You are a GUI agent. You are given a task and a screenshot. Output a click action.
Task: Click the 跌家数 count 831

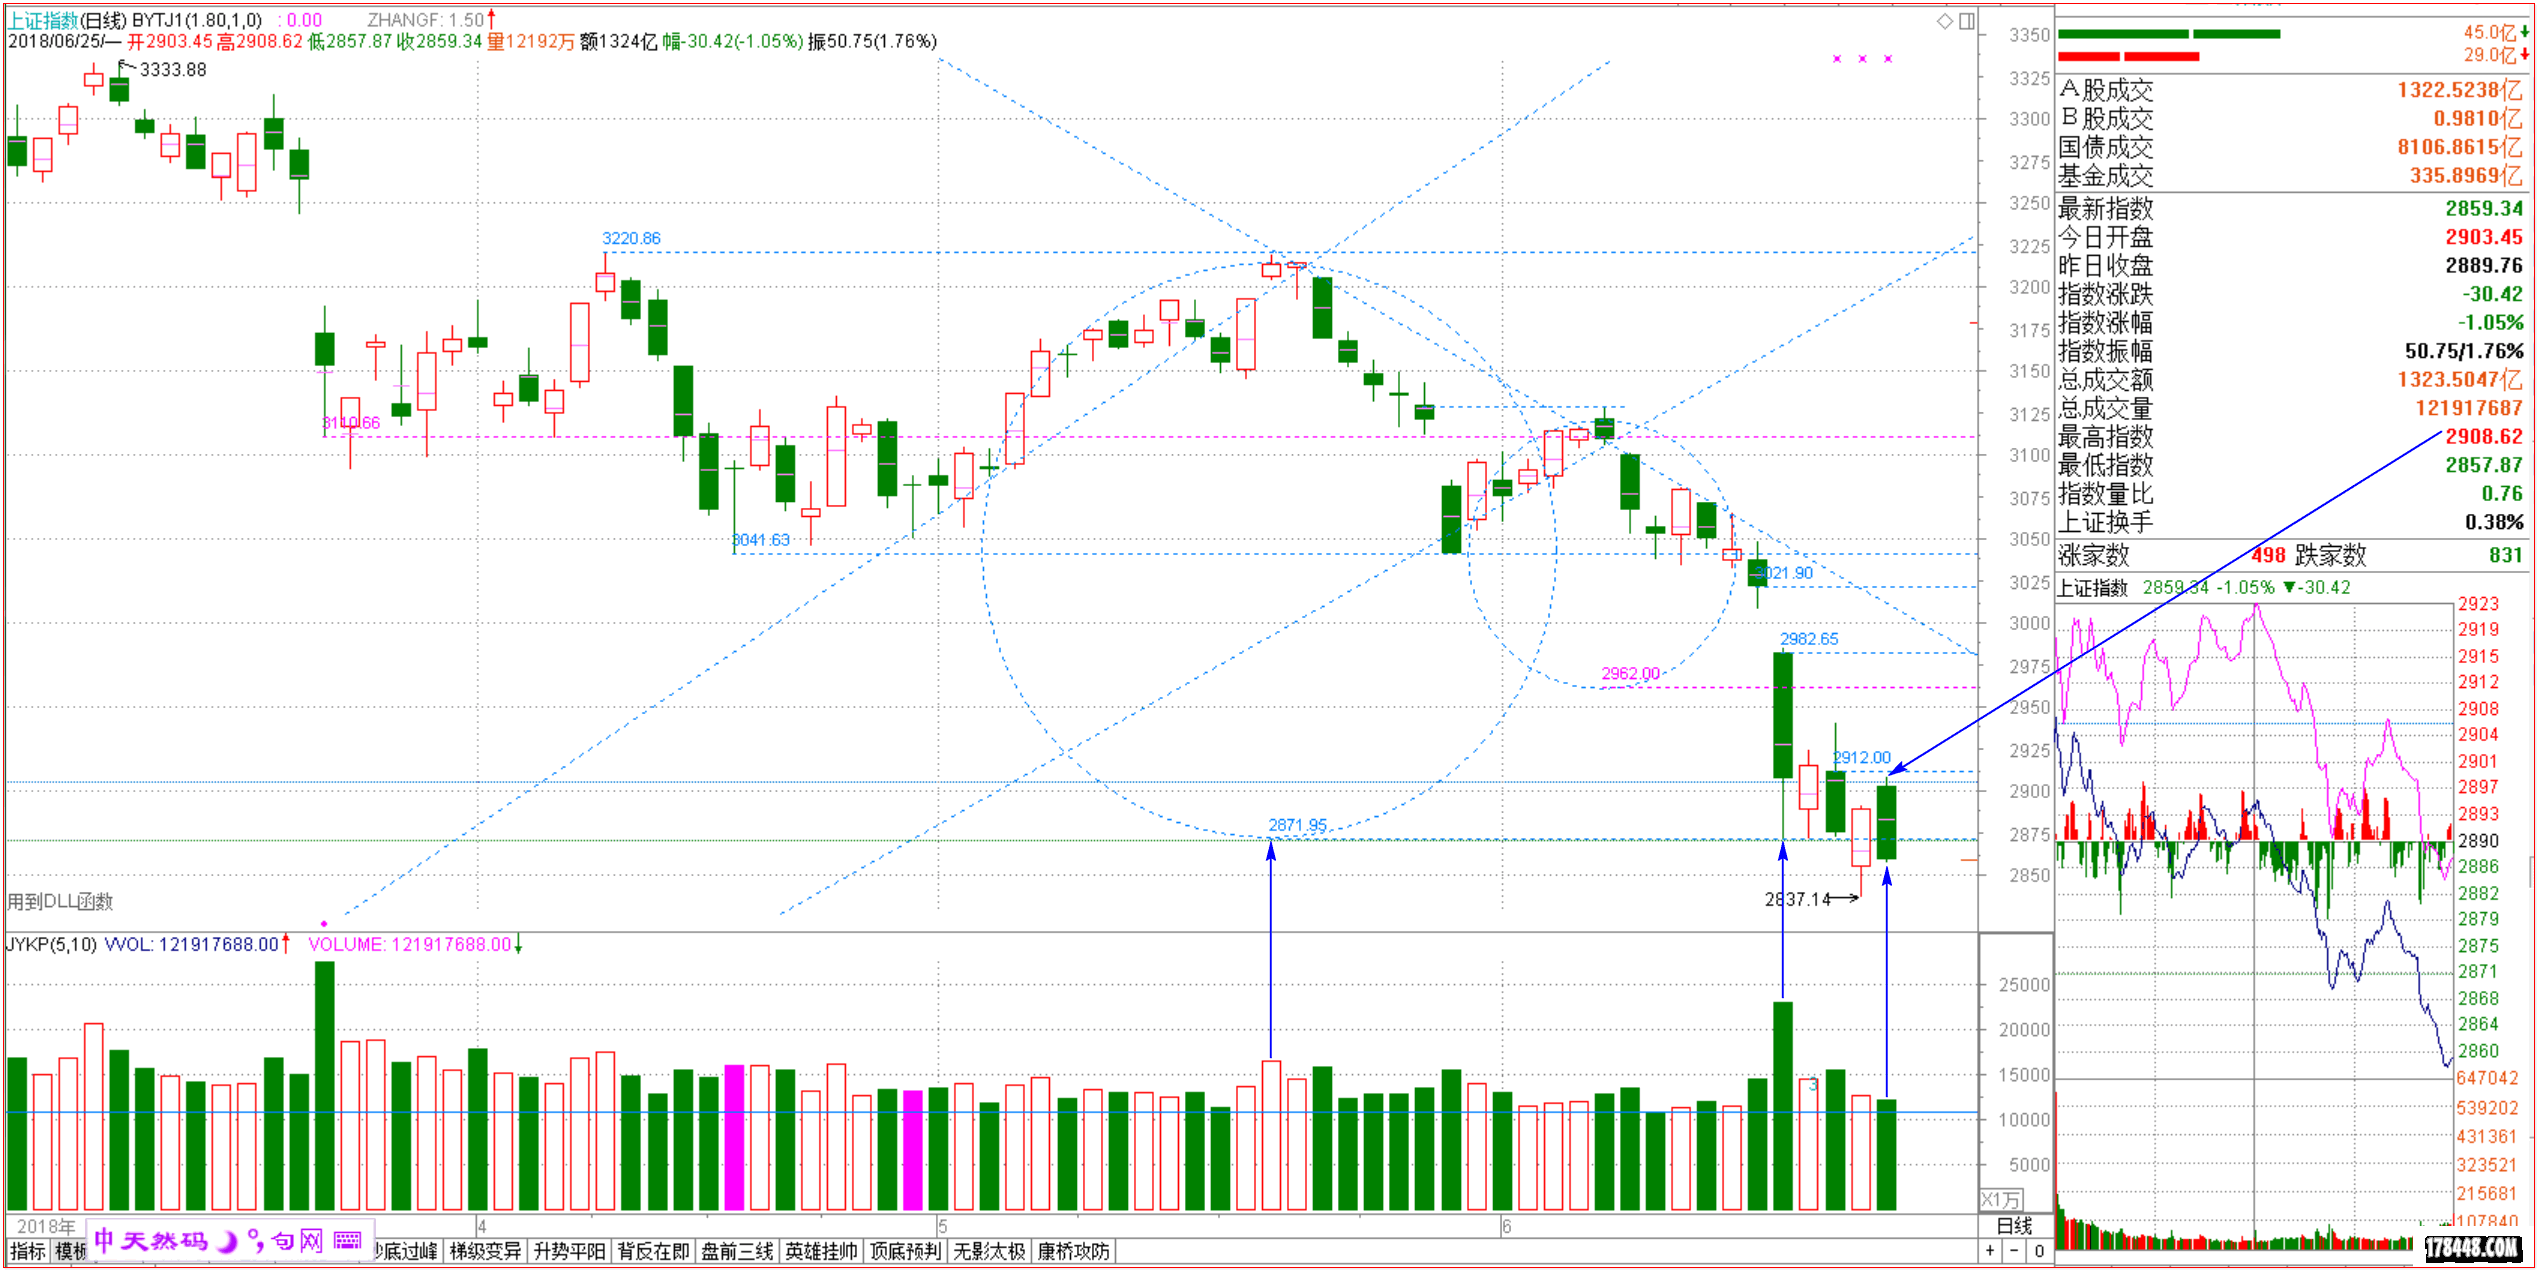[x=2506, y=555]
